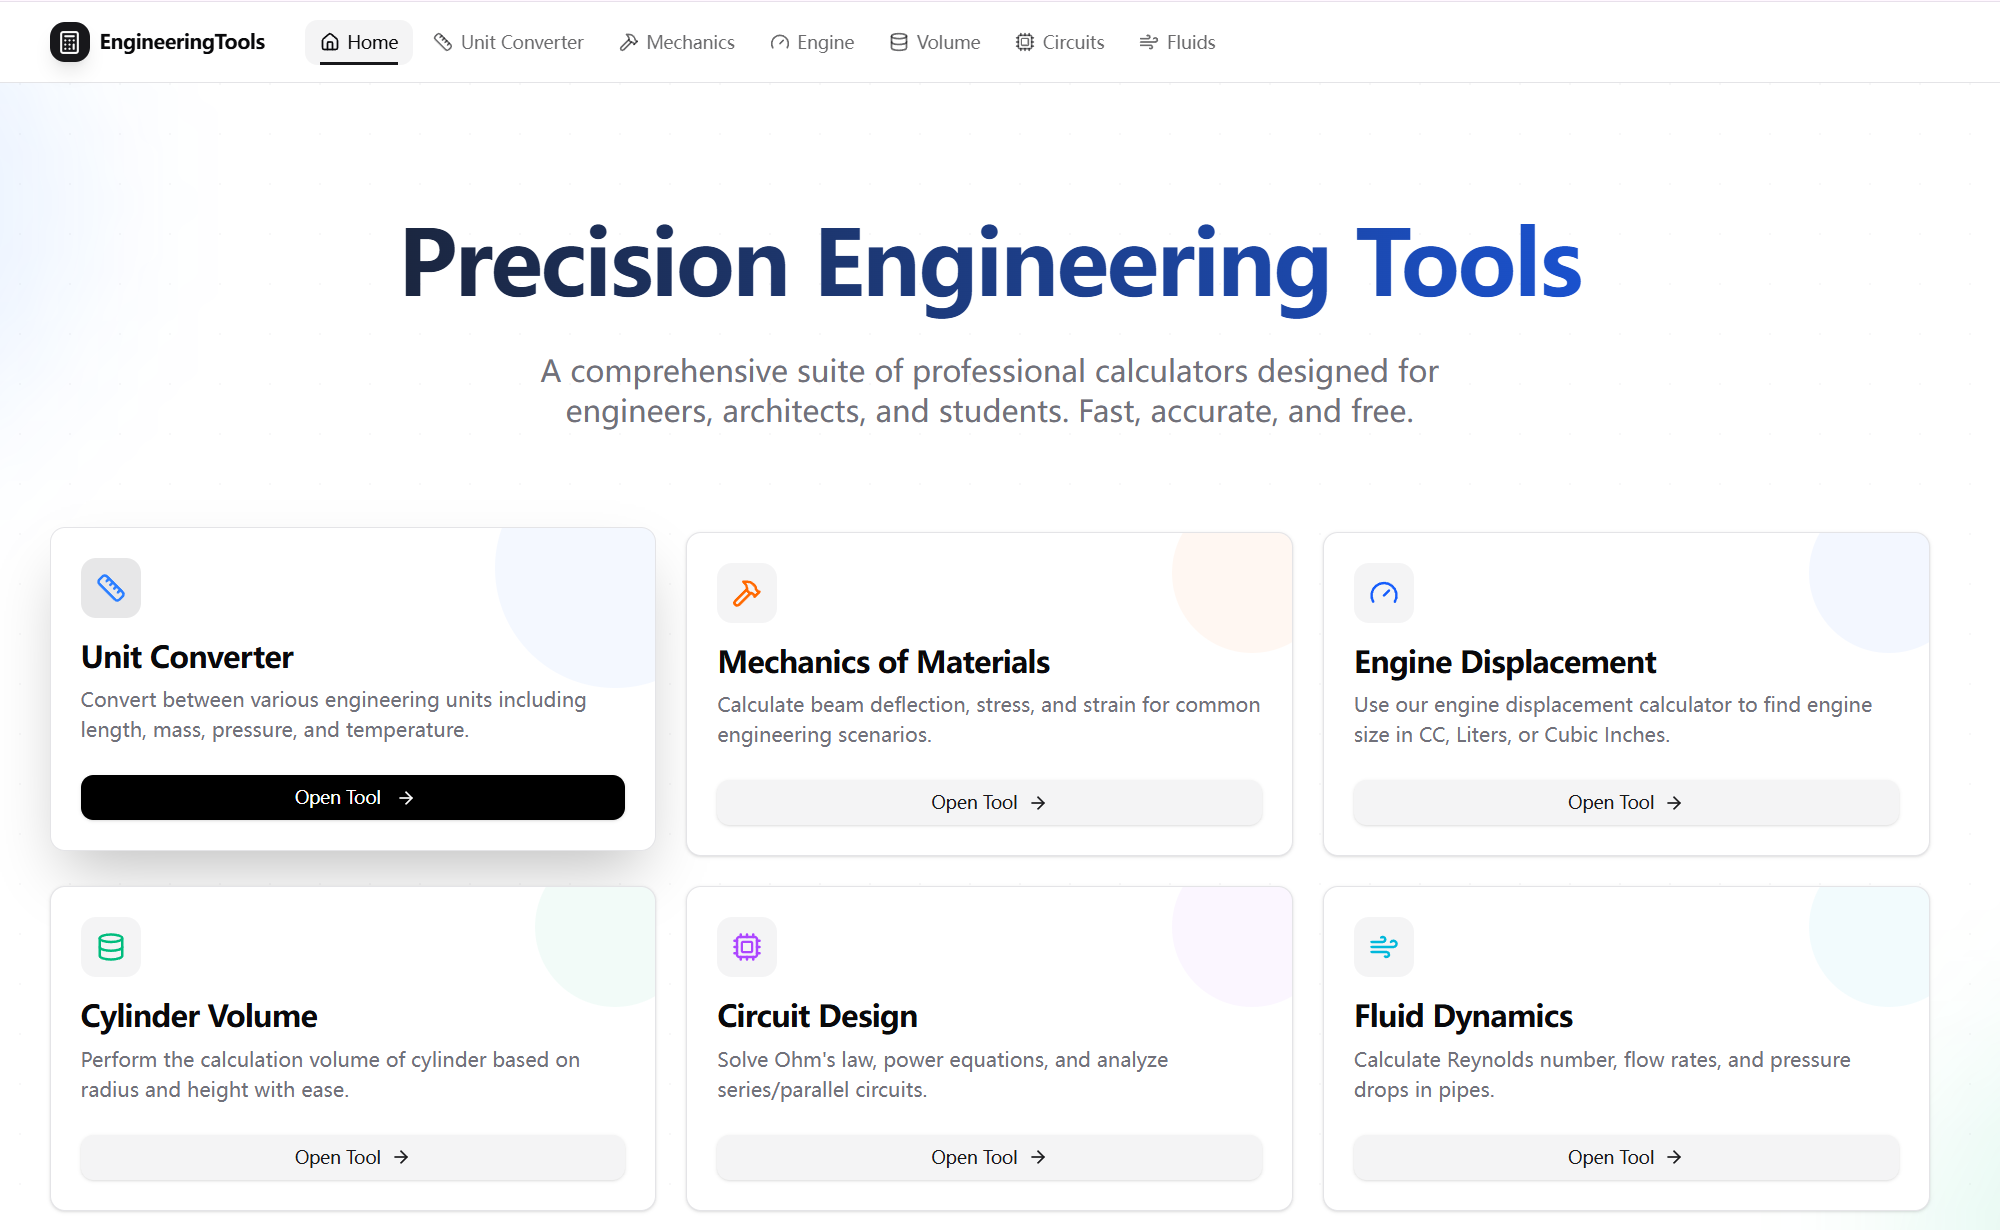The width and height of the screenshot is (2000, 1230).
Task: Select the Volume stack icon in the navbar
Action: click(897, 42)
